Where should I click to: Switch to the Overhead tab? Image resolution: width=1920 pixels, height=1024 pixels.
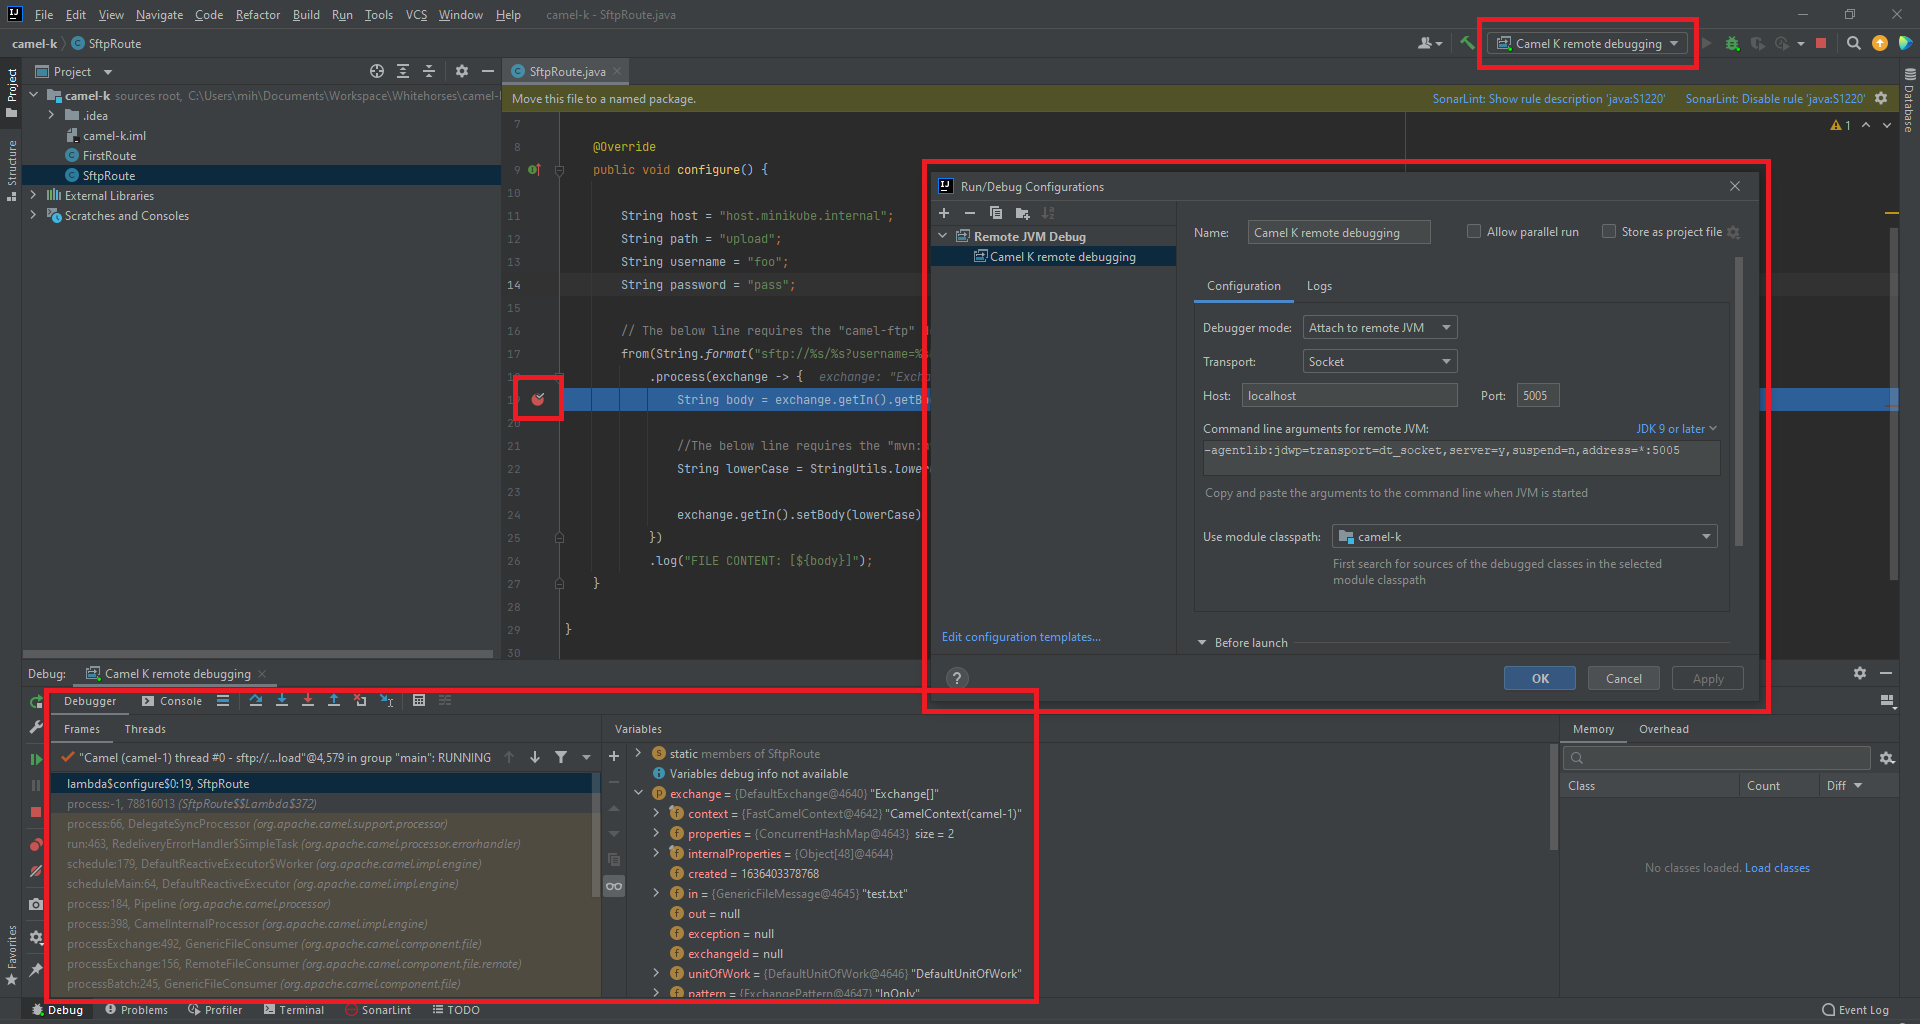(1663, 729)
